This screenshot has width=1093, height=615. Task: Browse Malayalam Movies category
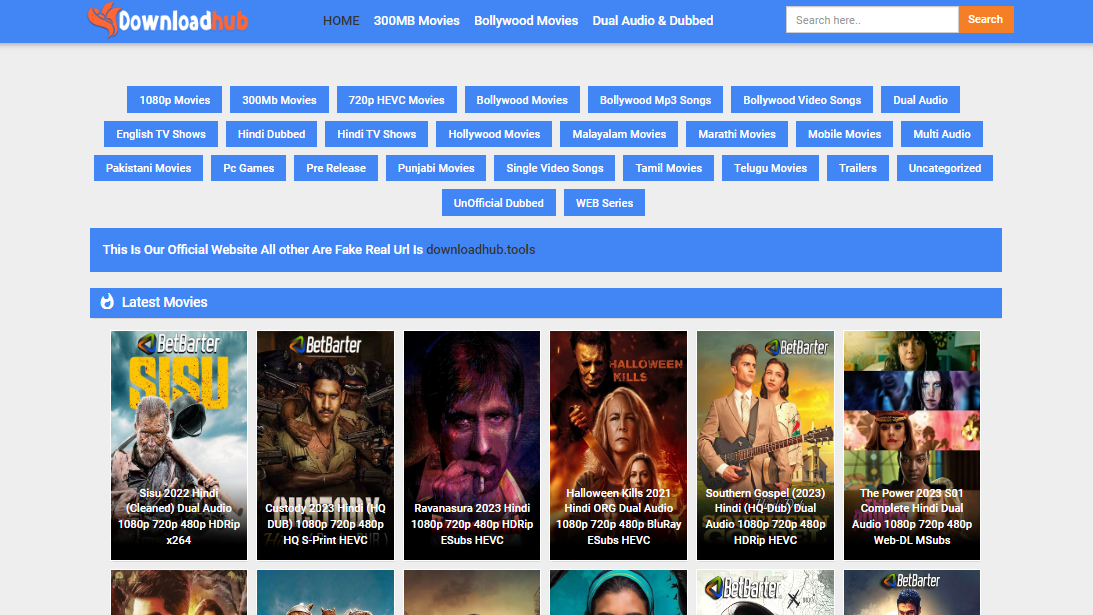click(619, 134)
